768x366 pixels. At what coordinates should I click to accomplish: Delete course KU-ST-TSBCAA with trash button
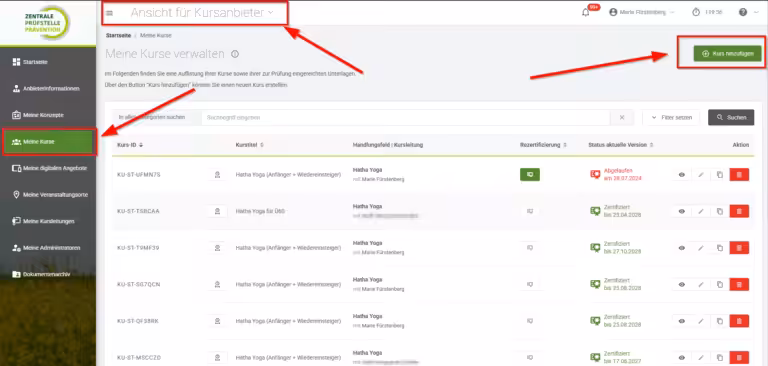coord(739,211)
